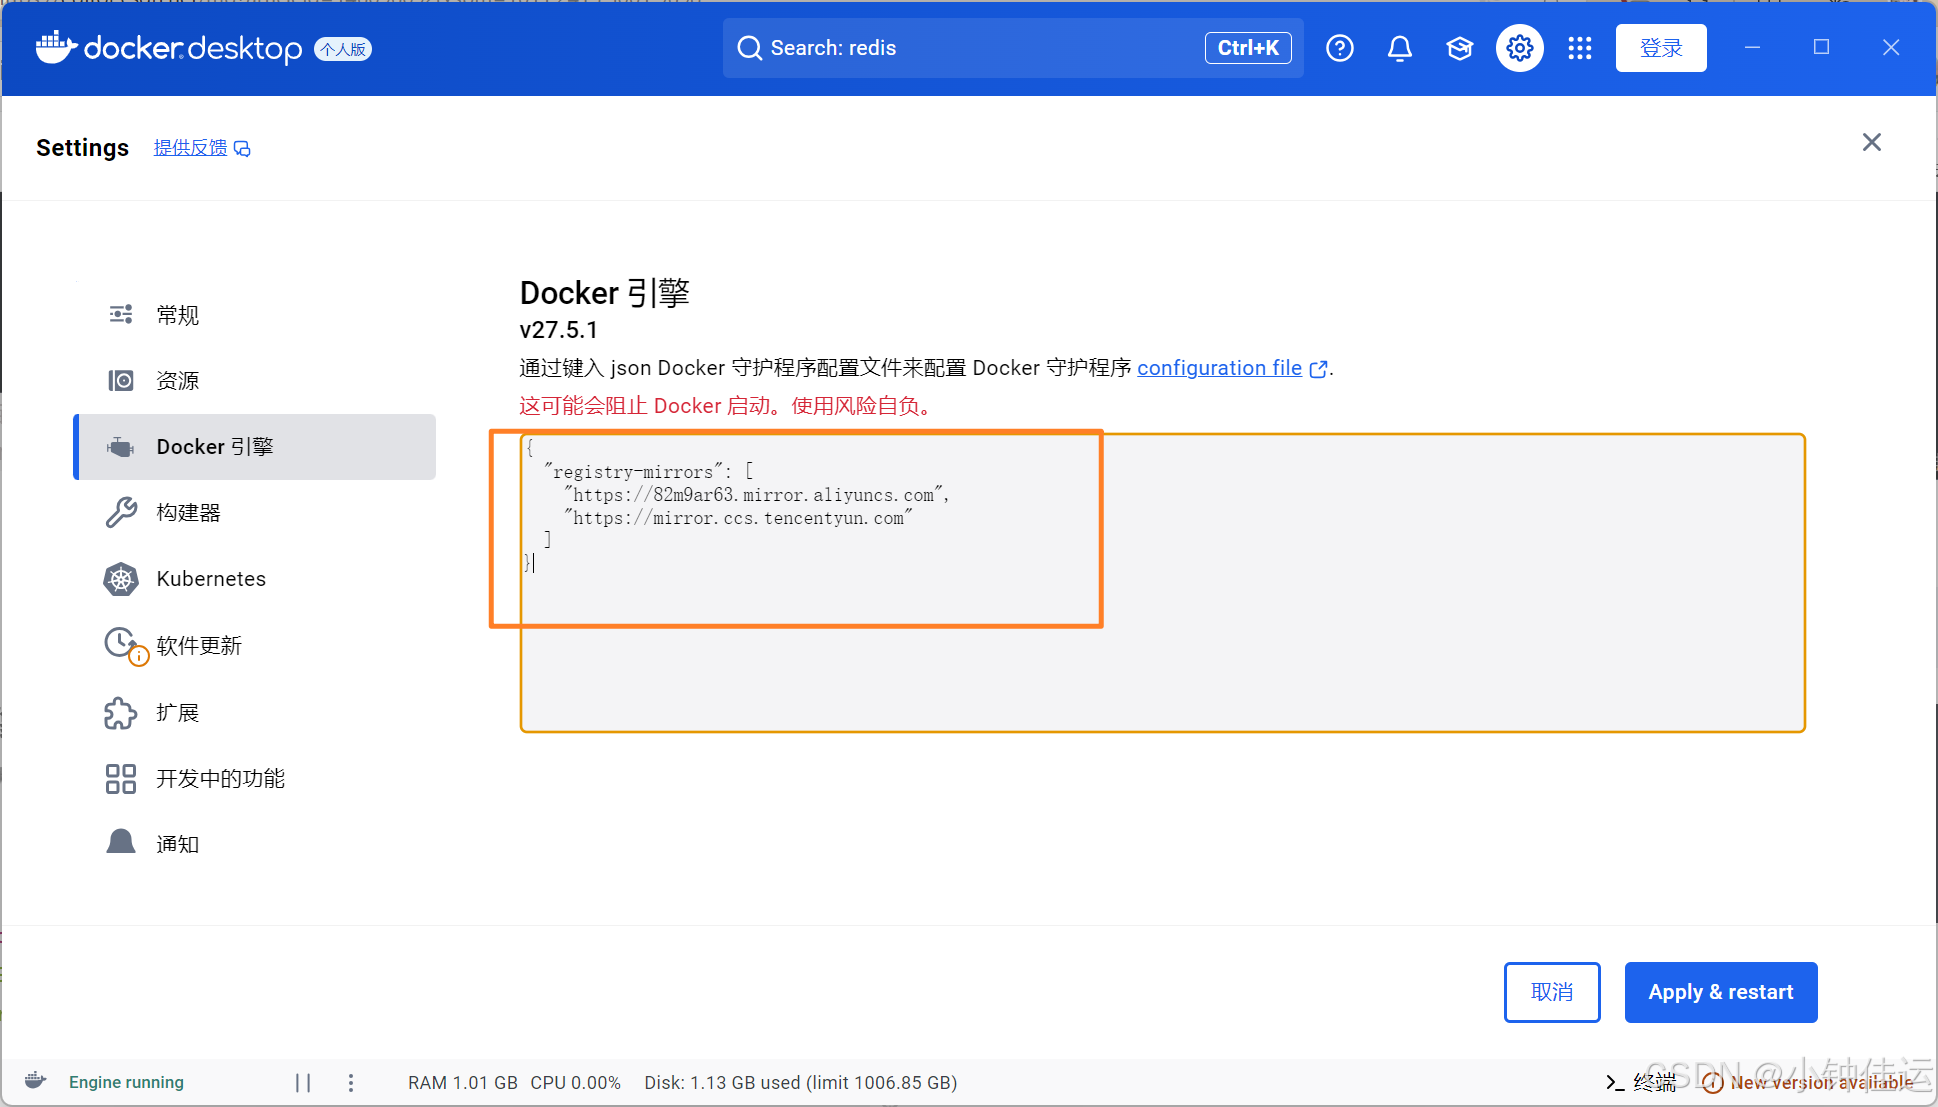
Task: Open the Learning center graduation cap icon
Action: coord(1460,48)
